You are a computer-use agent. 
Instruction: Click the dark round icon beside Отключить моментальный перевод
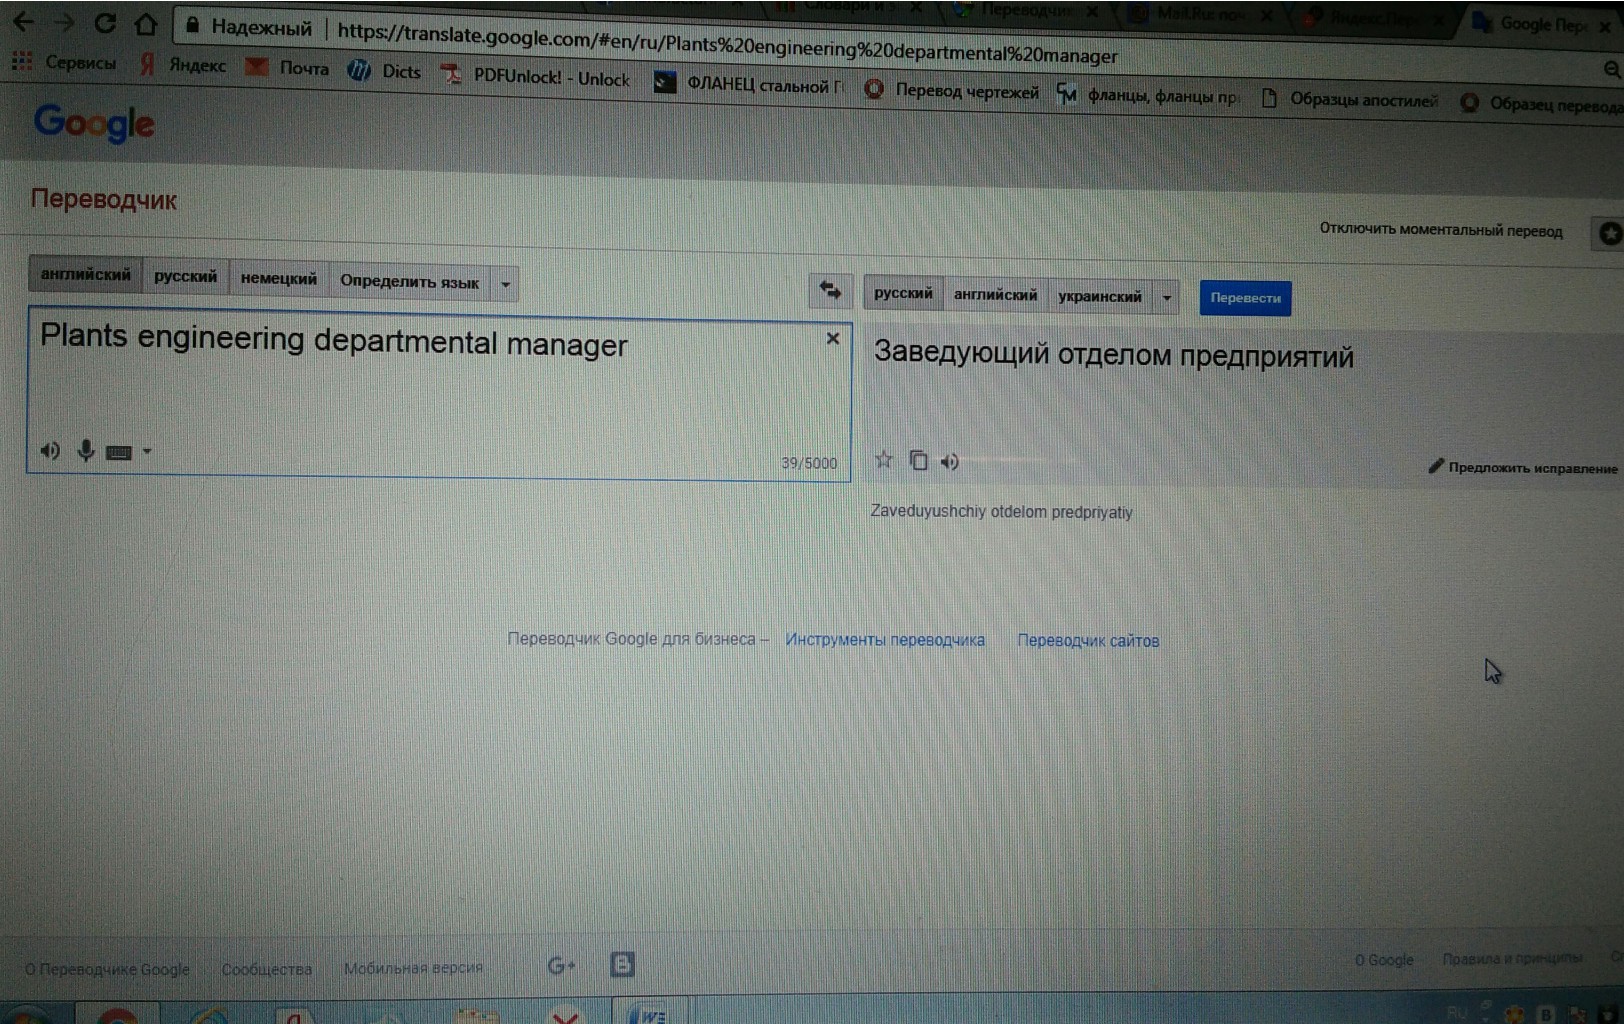(x=1609, y=233)
